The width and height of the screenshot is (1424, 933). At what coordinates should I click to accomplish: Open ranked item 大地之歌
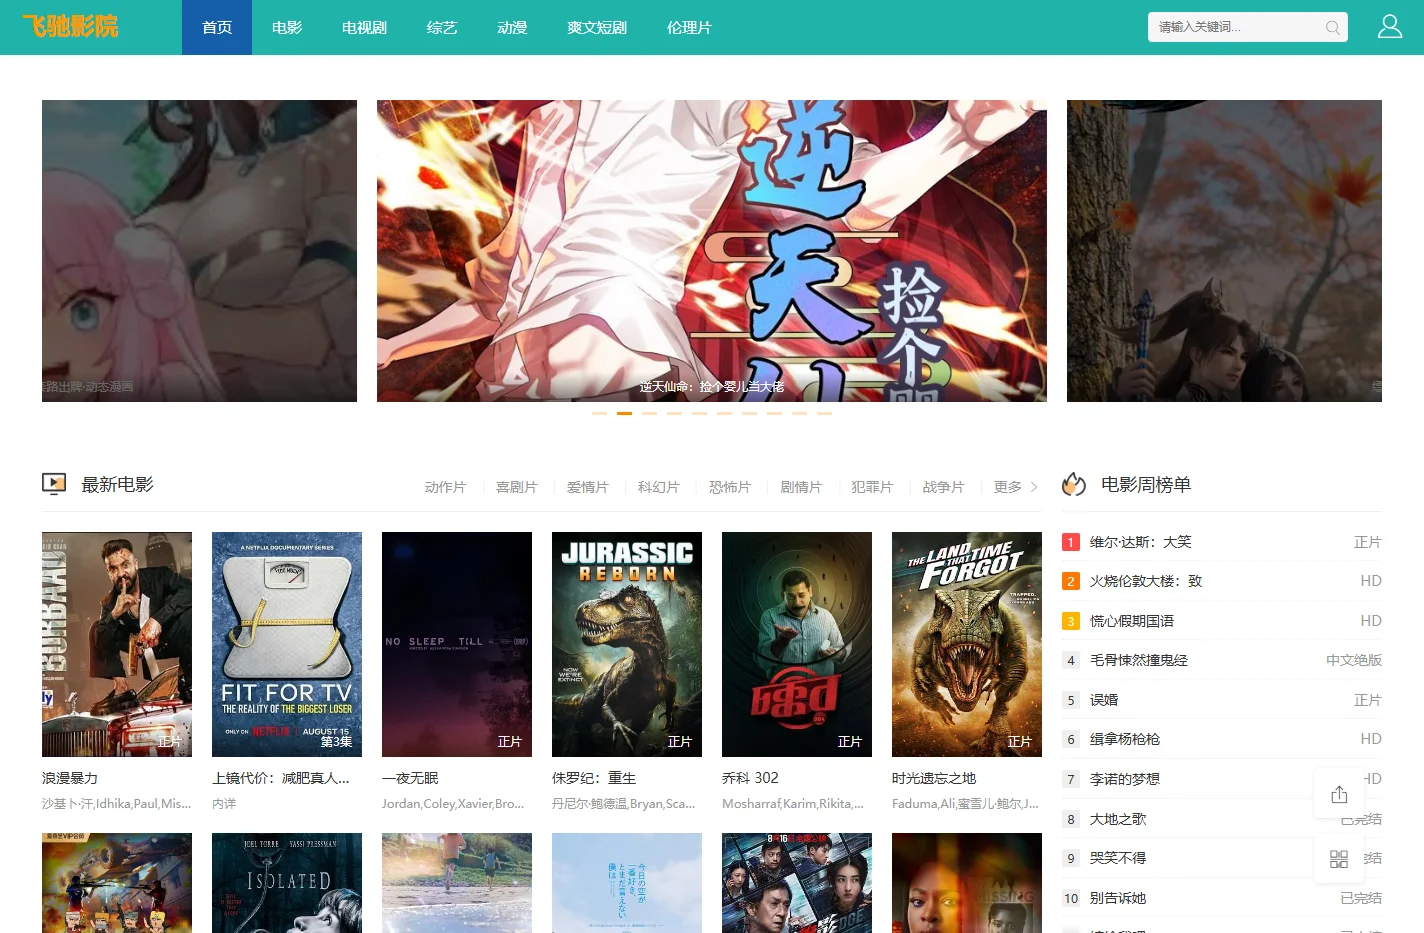(x=1118, y=819)
